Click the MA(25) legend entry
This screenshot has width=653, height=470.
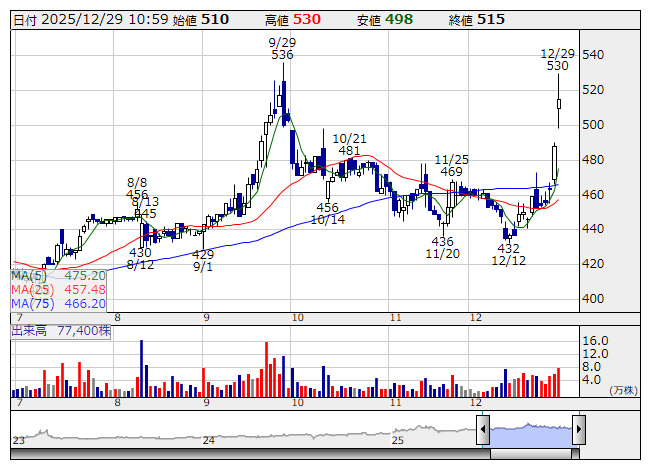[58, 289]
